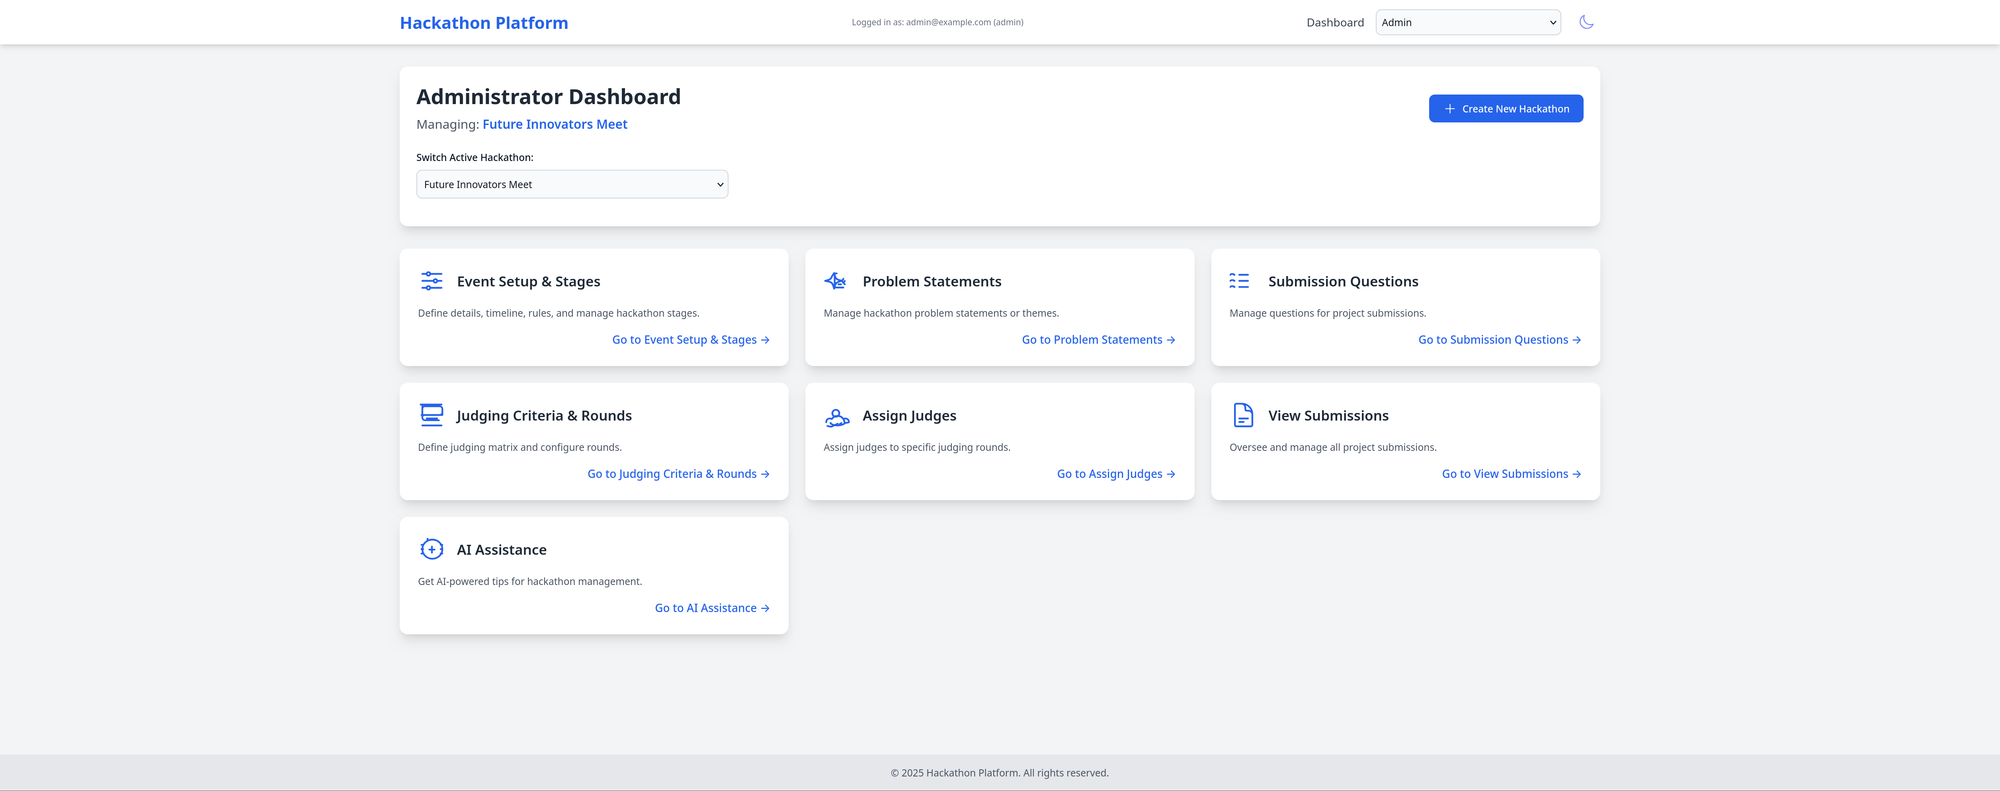Click the Go to Assign Judges link

(1115, 474)
